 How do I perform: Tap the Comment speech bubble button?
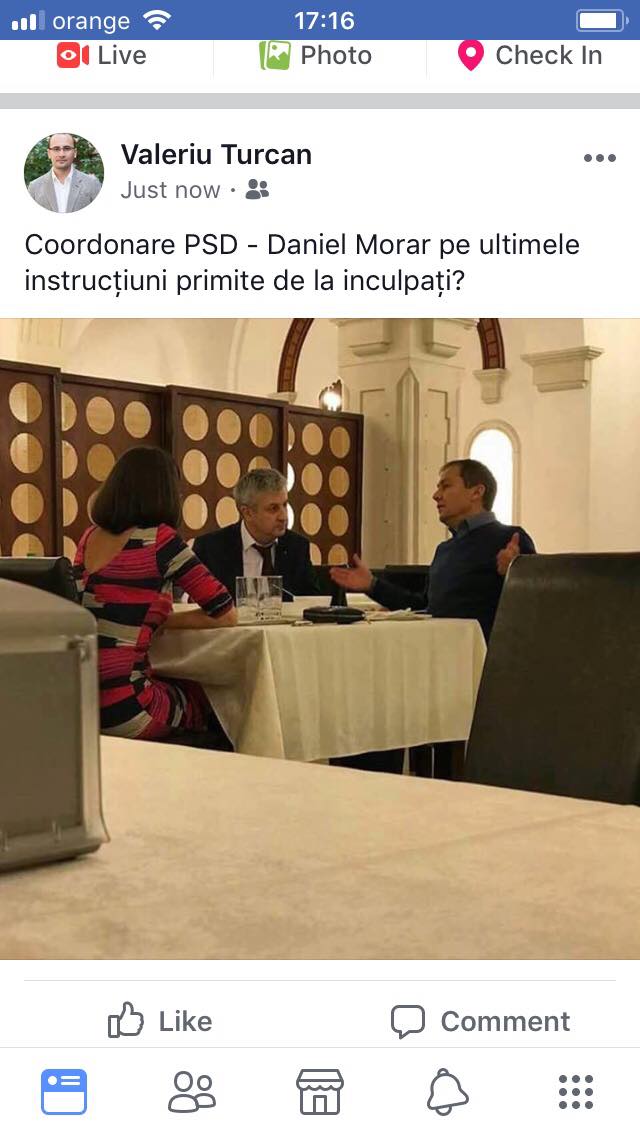point(481,1021)
